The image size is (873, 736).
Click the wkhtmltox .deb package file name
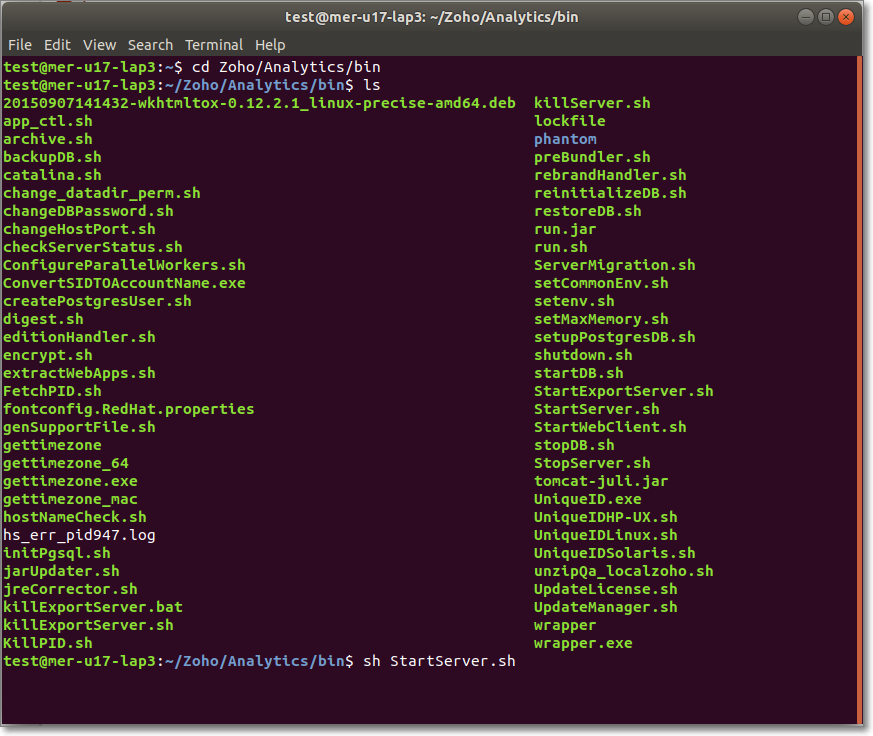pyautogui.click(x=259, y=103)
